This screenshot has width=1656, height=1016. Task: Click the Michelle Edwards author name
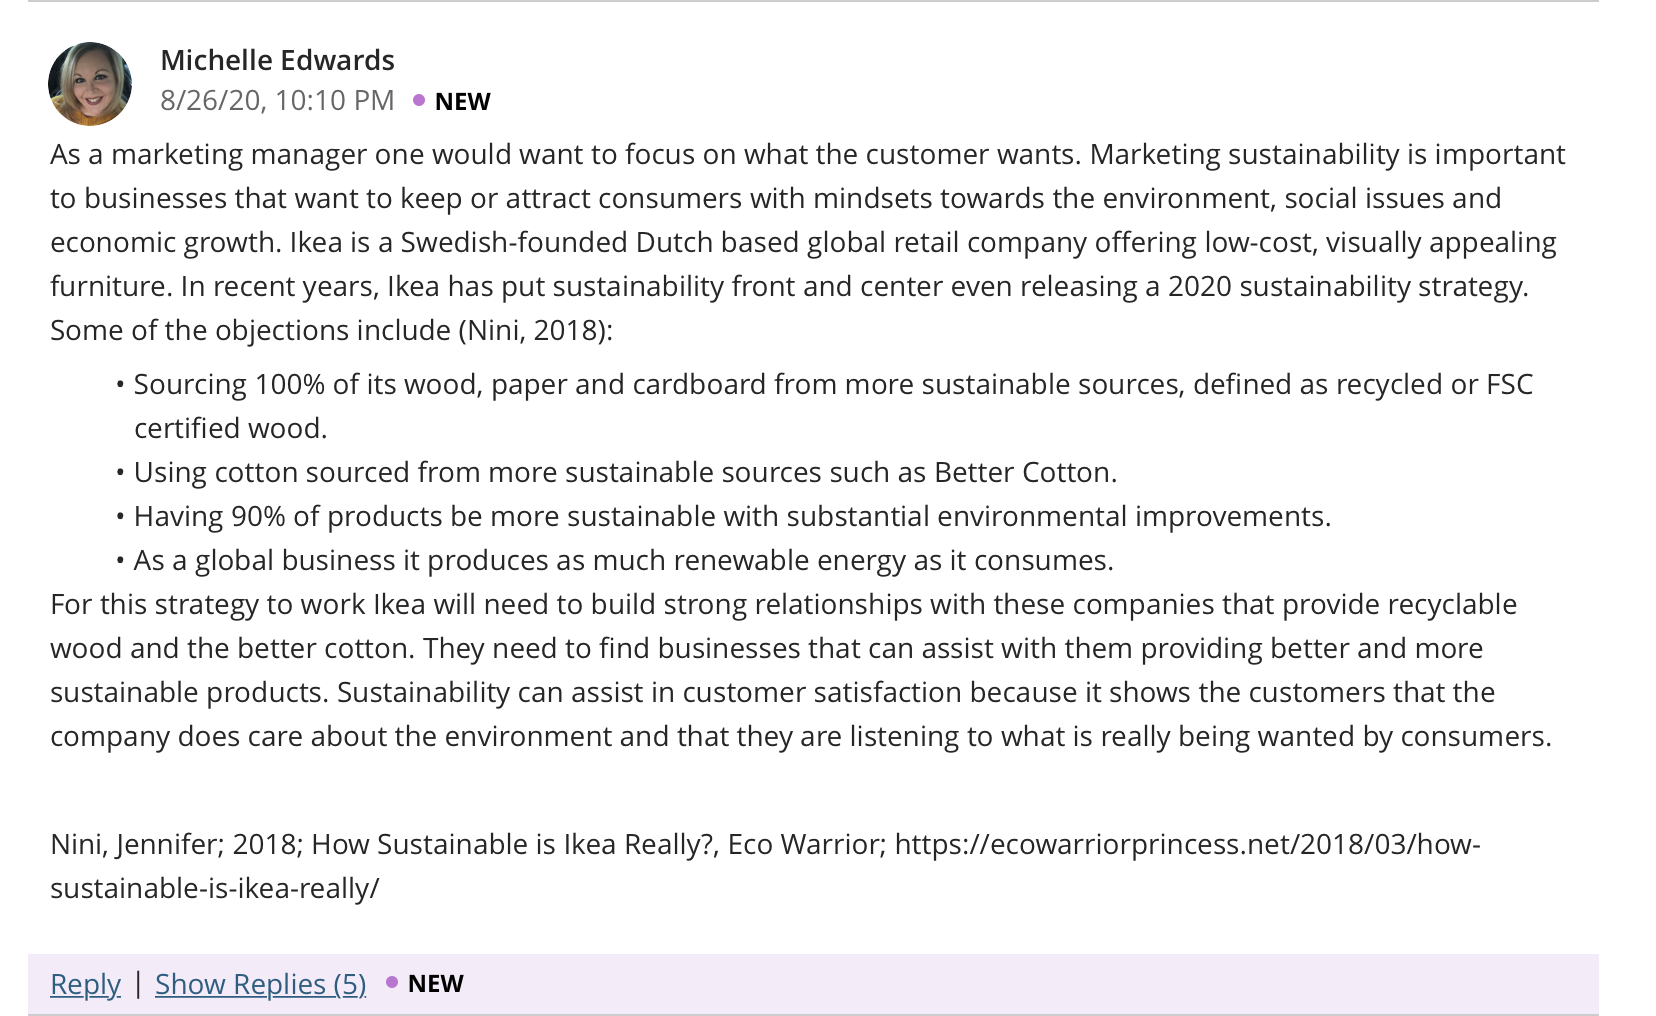tap(277, 60)
